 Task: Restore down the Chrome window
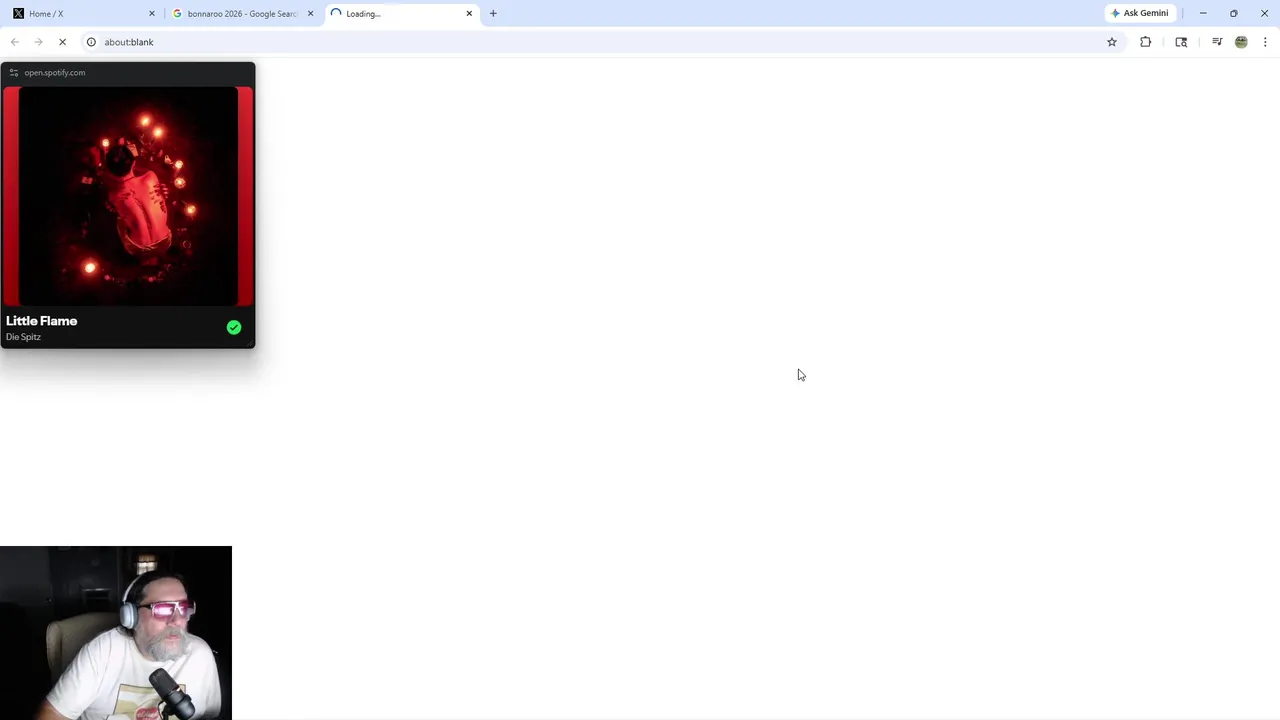coord(1234,13)
